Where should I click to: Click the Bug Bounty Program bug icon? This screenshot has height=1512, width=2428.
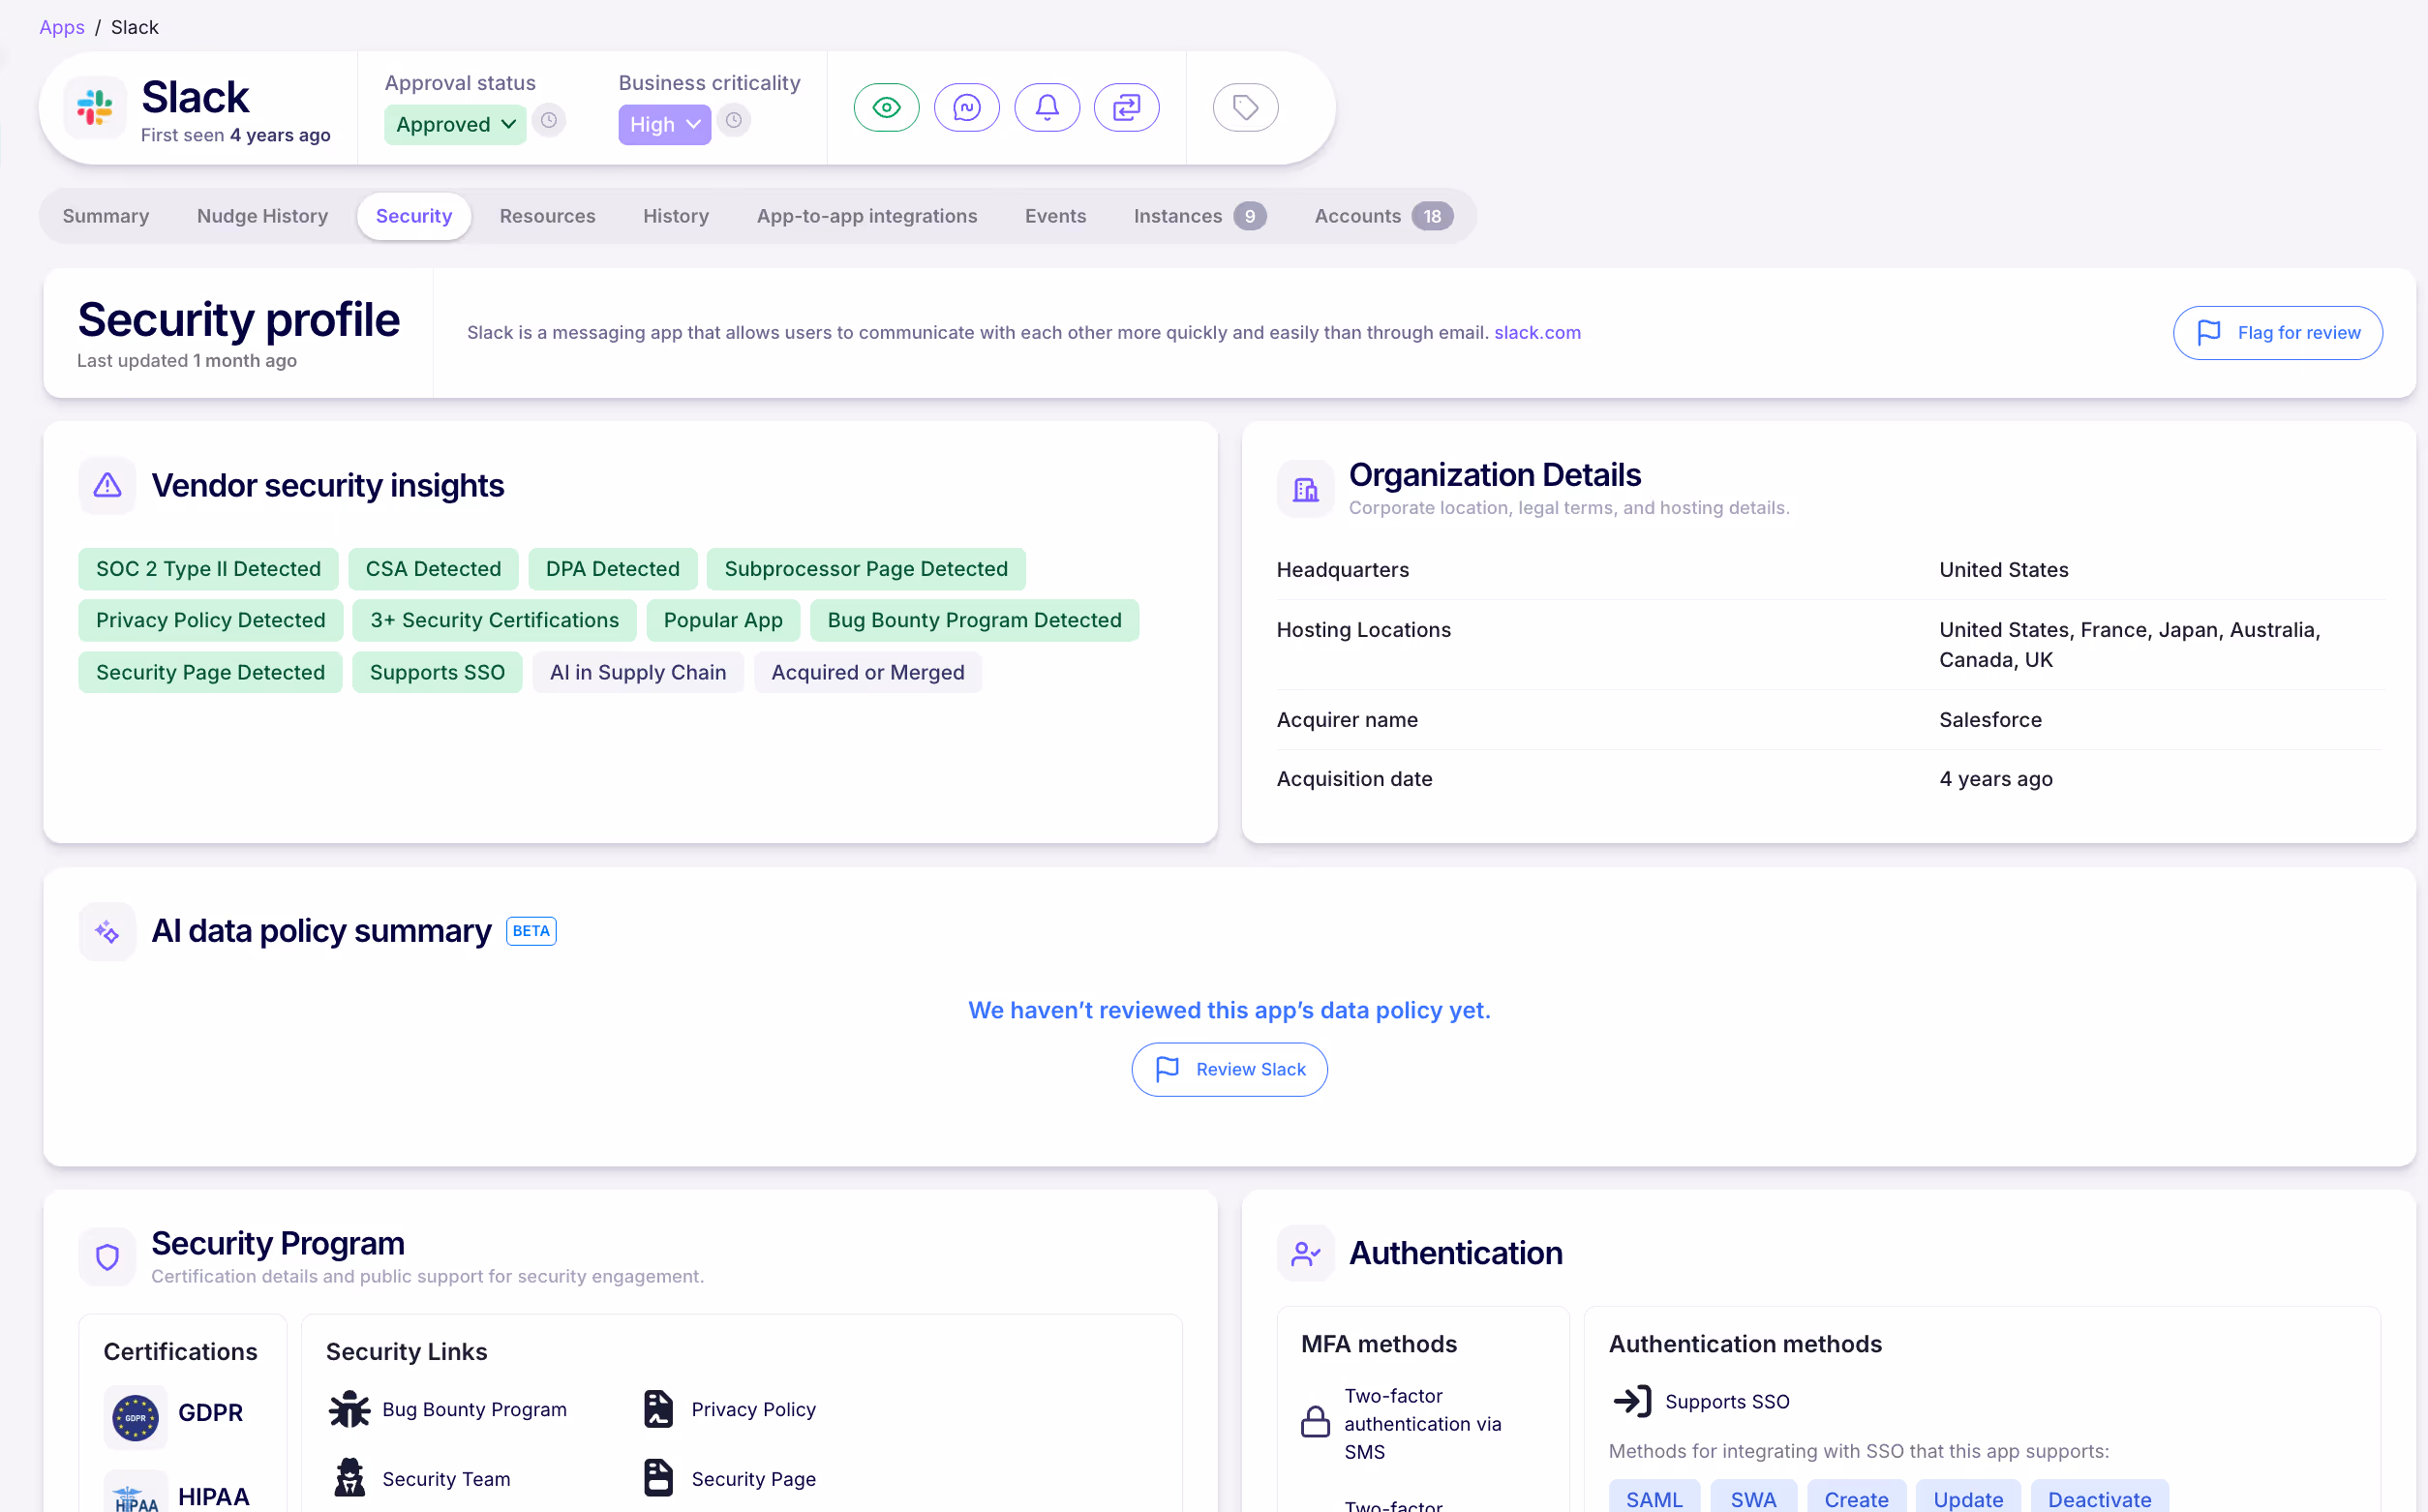point(349,1409)
